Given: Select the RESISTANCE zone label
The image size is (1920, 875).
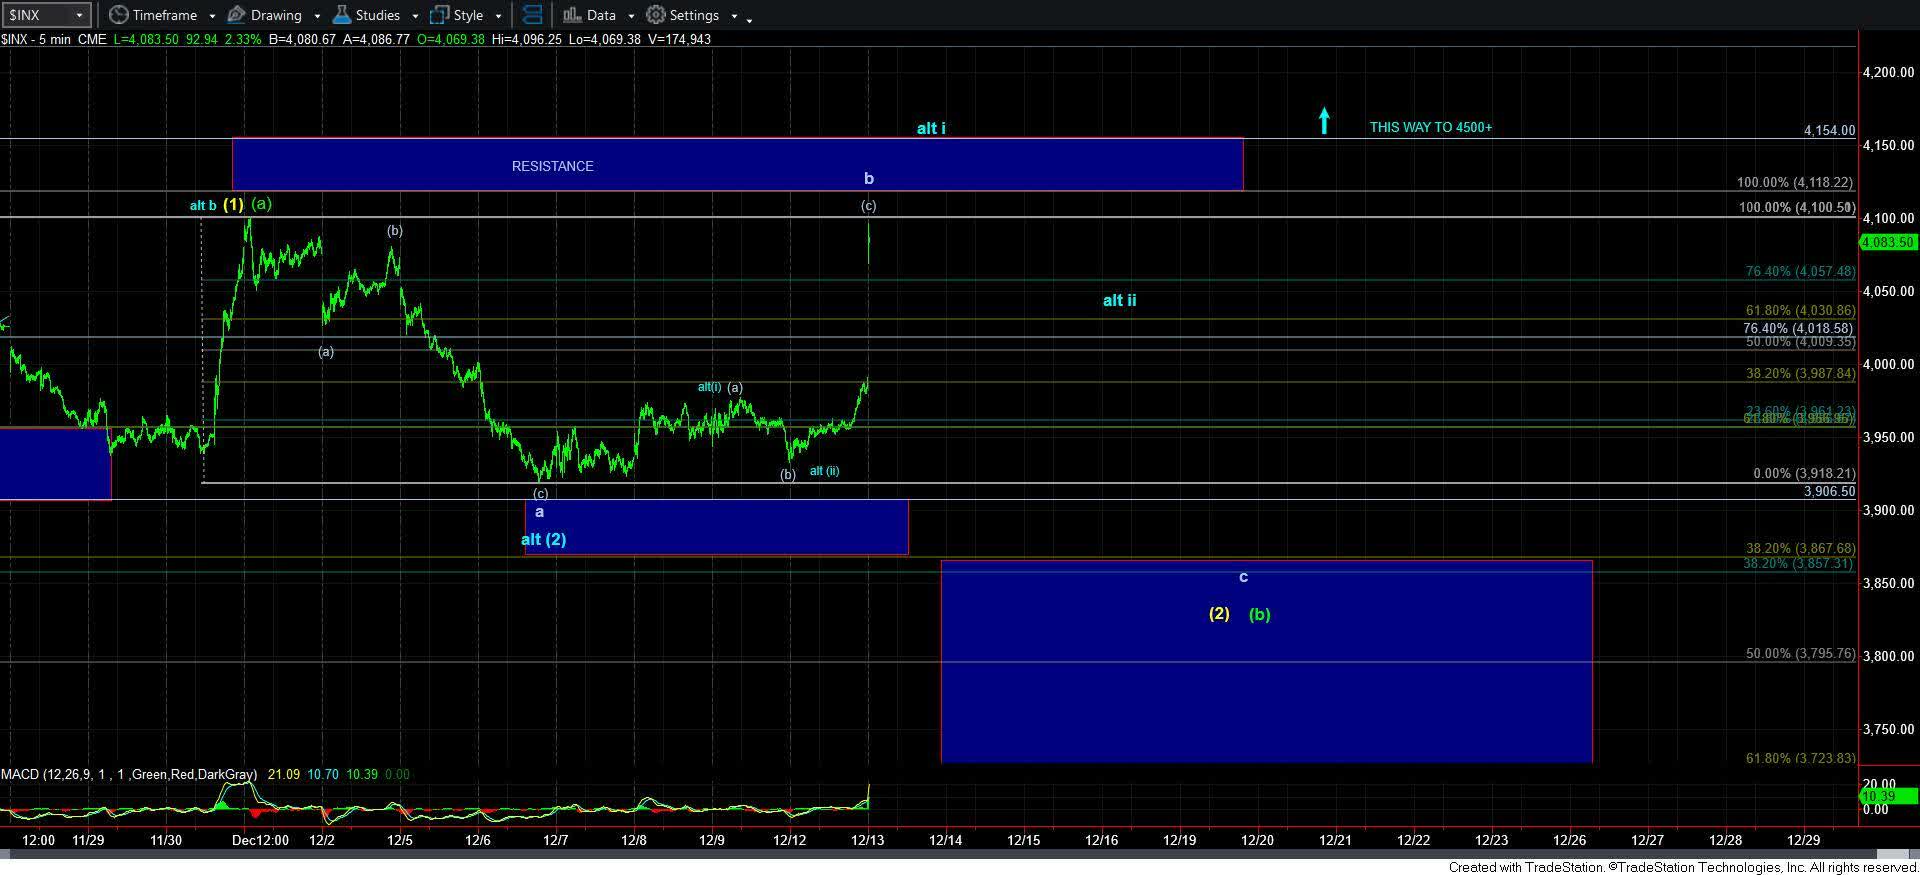Looking at the screenshot, I should point(552,166).
